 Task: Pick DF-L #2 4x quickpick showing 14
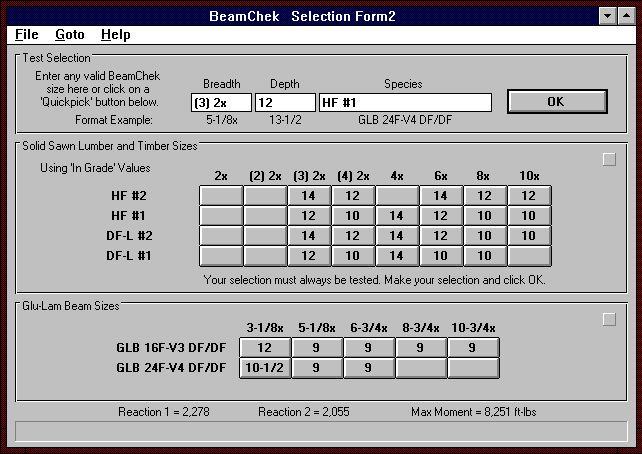click(397, 235)
